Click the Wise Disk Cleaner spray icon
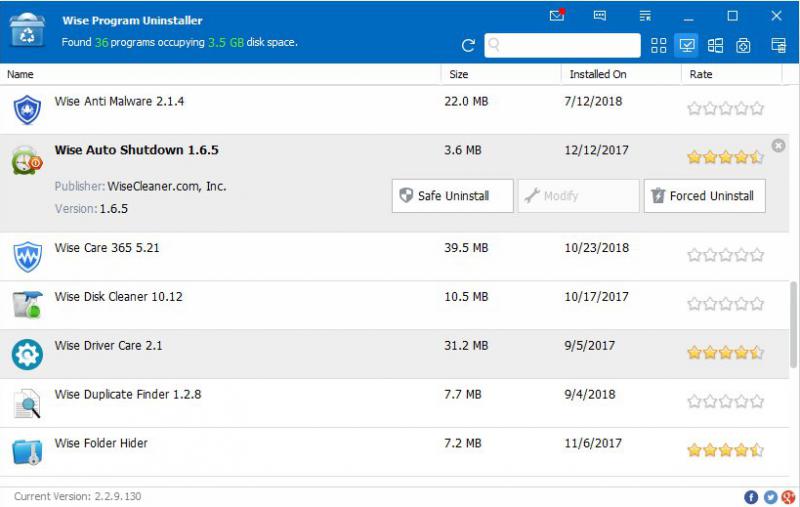 click(27, 305)
